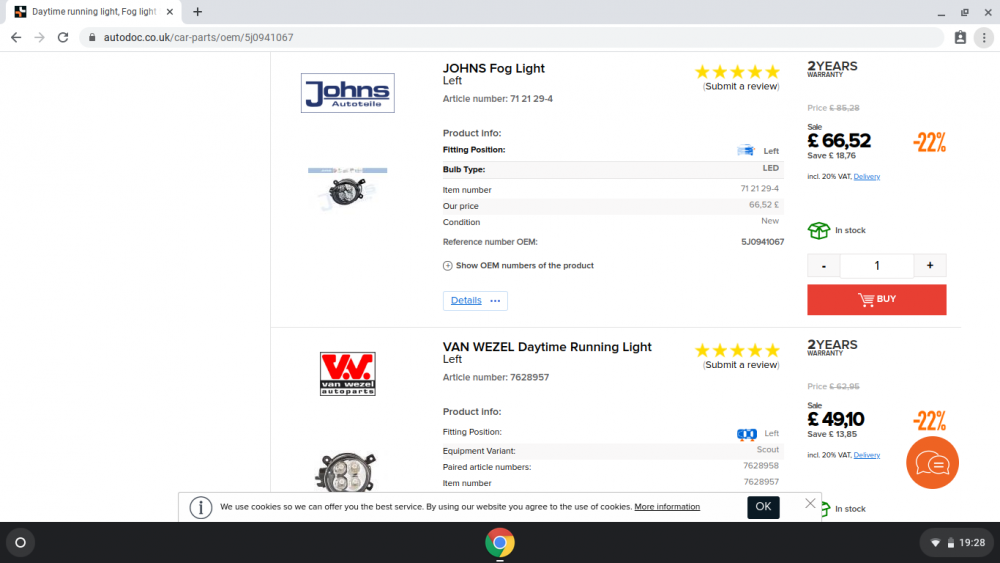Screen dimensions: 1000x563
Task: Click the Chrome icon on the shelf
Action: tap(500, 543)
